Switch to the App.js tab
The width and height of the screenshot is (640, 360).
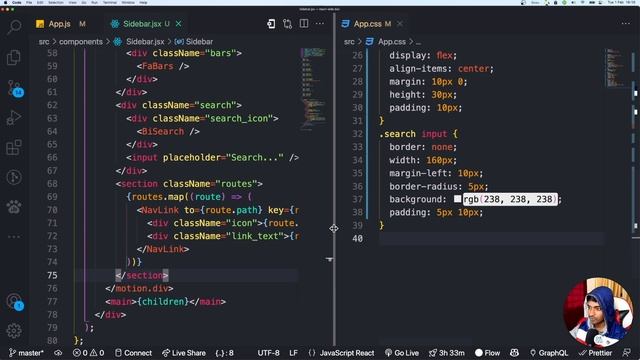(60, 24)
